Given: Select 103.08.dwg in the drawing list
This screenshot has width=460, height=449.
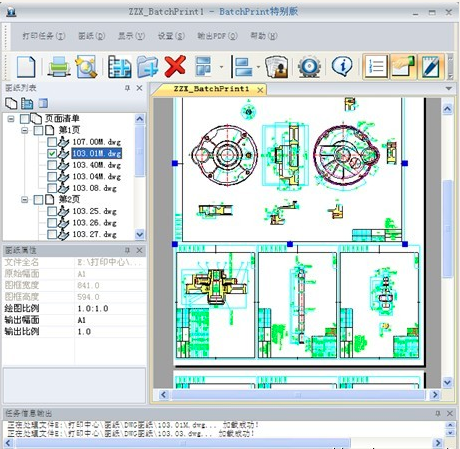Looking at the screenshot, I should [x=95, y=188].
